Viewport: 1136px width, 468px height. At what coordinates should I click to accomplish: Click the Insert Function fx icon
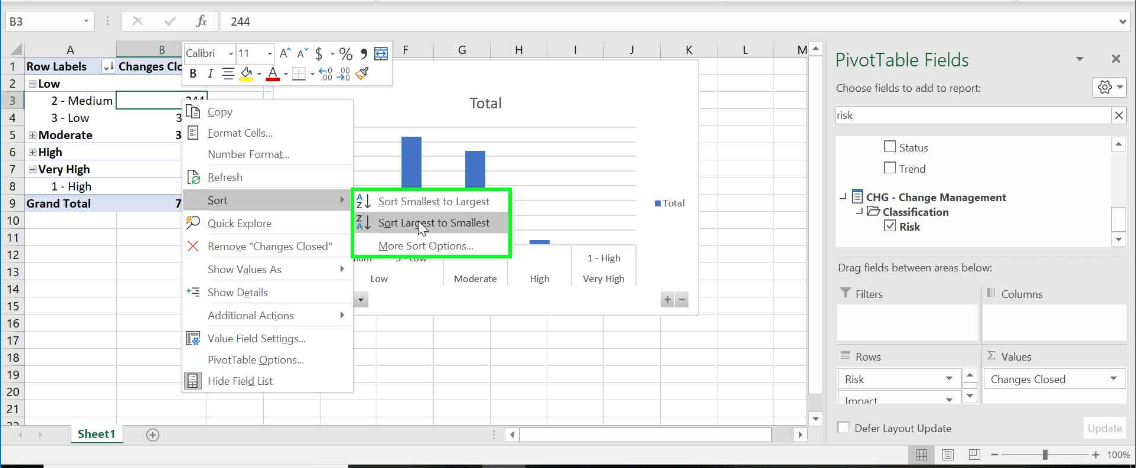(202, 21)
